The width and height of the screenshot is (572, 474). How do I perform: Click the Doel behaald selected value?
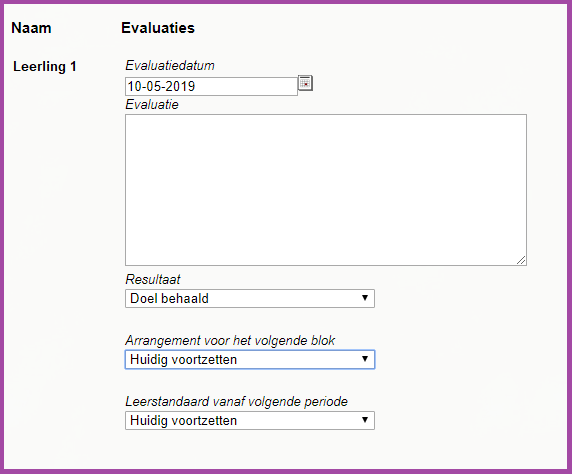coord(169,298)
